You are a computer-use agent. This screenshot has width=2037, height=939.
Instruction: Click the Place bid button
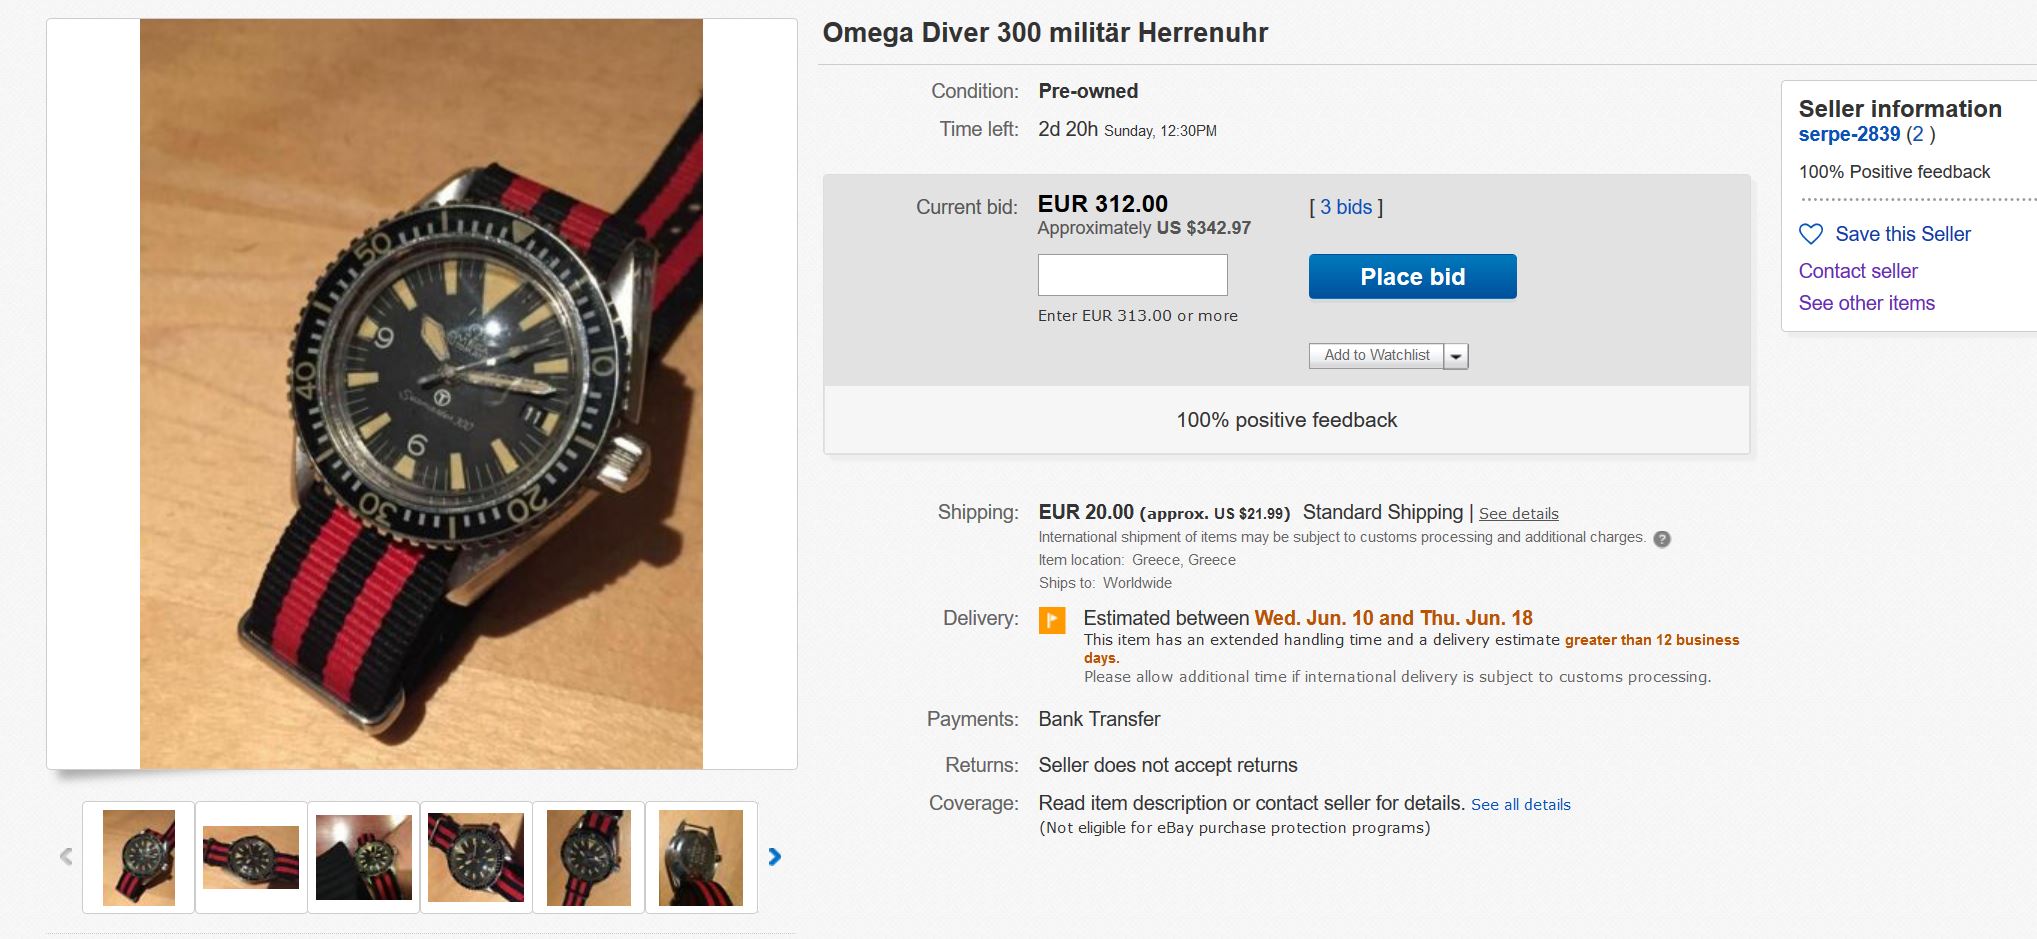tap(1412, 277)
